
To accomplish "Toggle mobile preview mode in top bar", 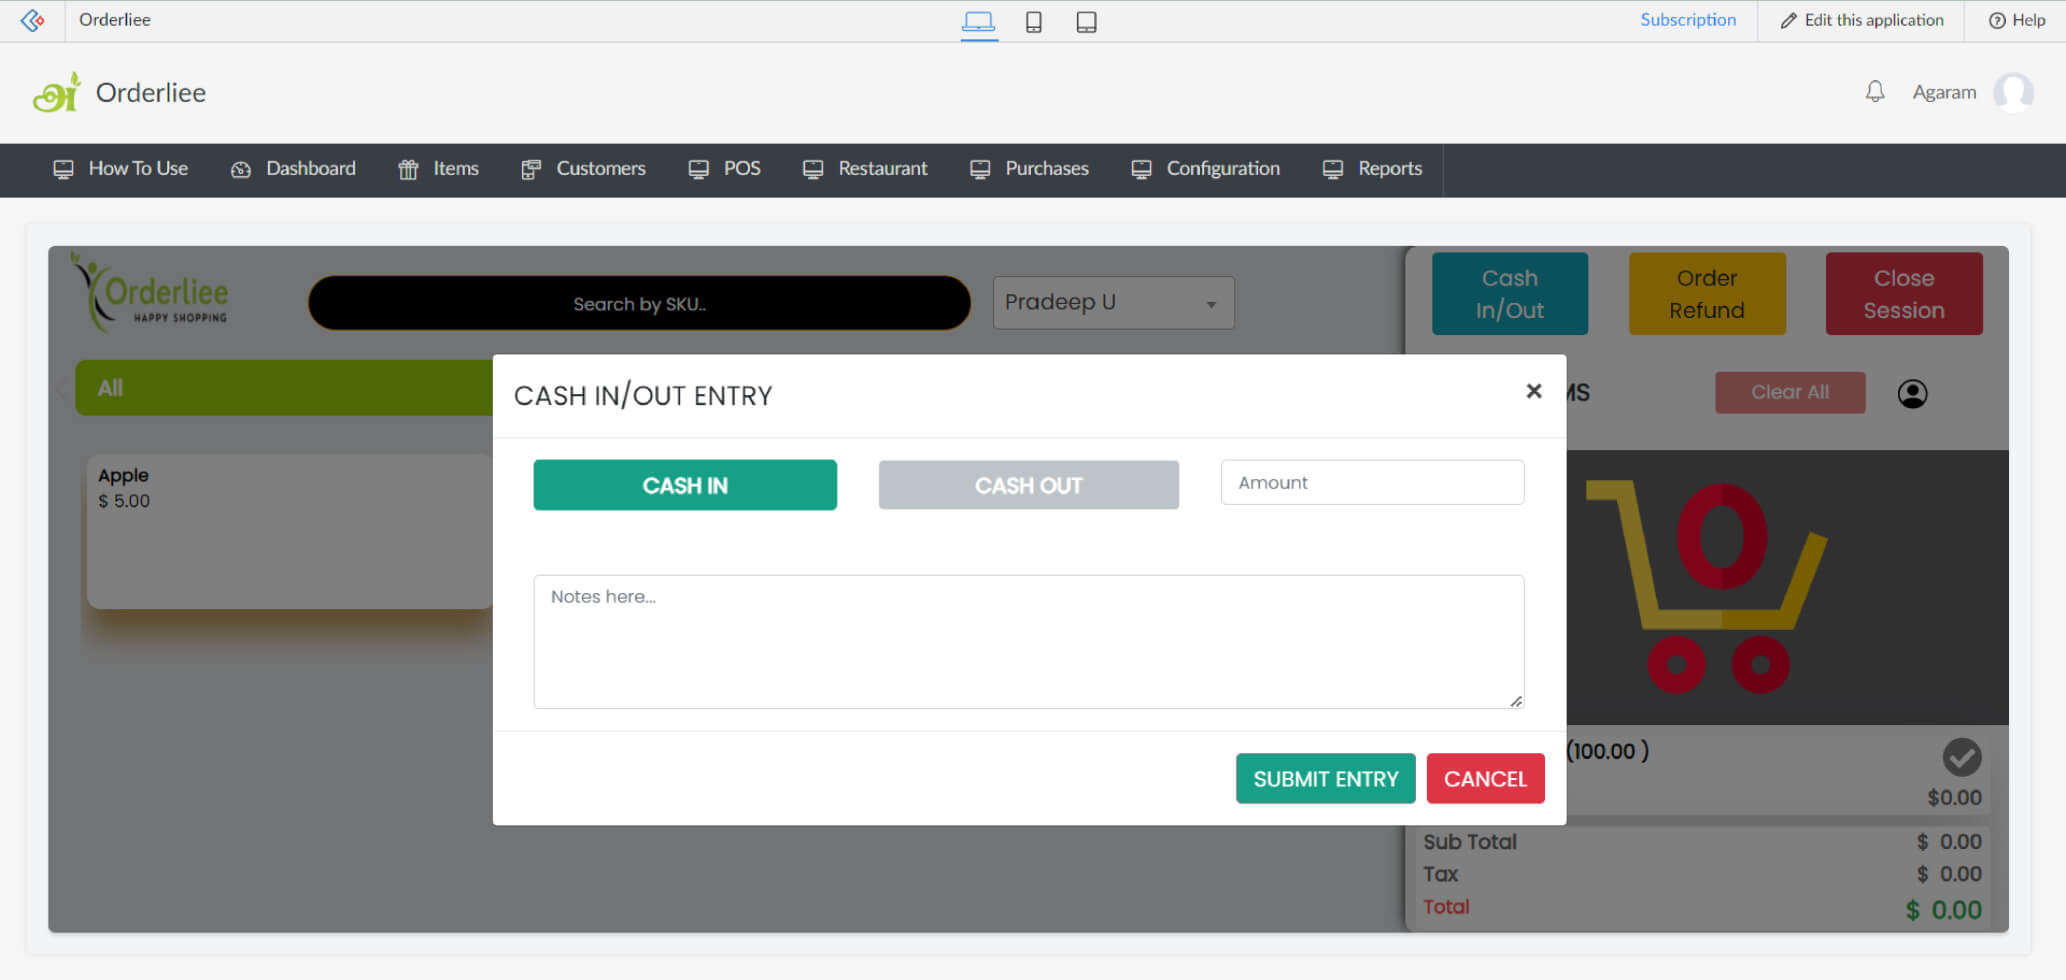I will pos(1034,21).
